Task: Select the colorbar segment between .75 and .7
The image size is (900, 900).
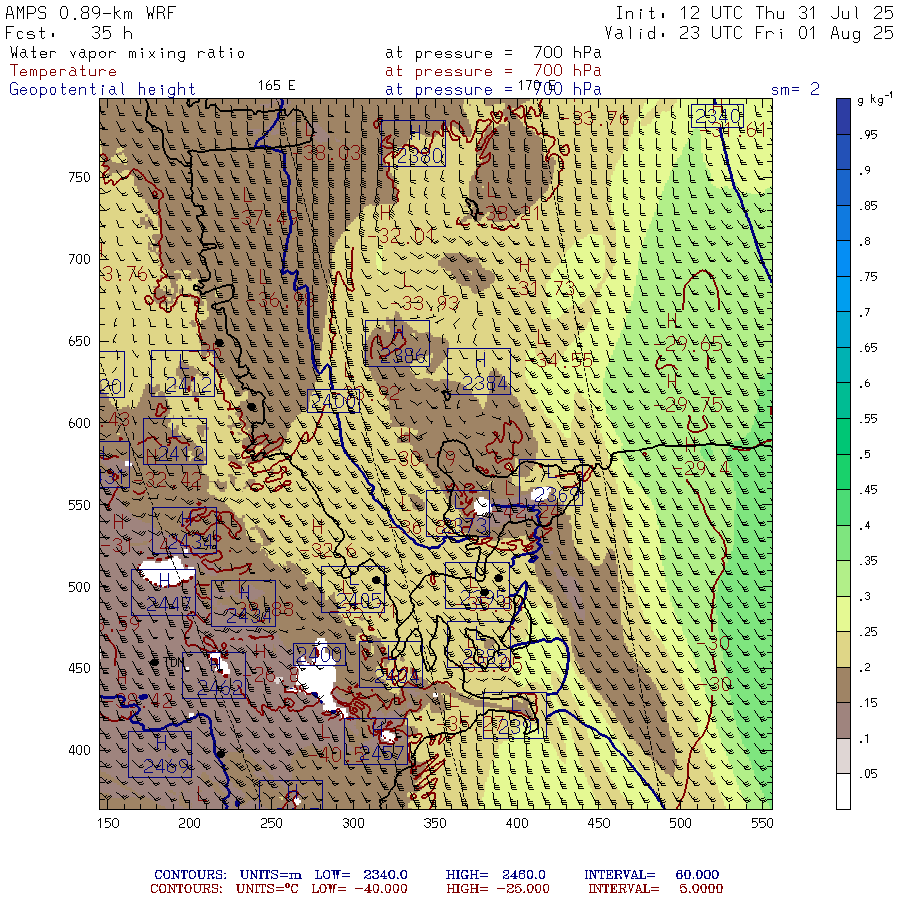Action: click(843, 294)
